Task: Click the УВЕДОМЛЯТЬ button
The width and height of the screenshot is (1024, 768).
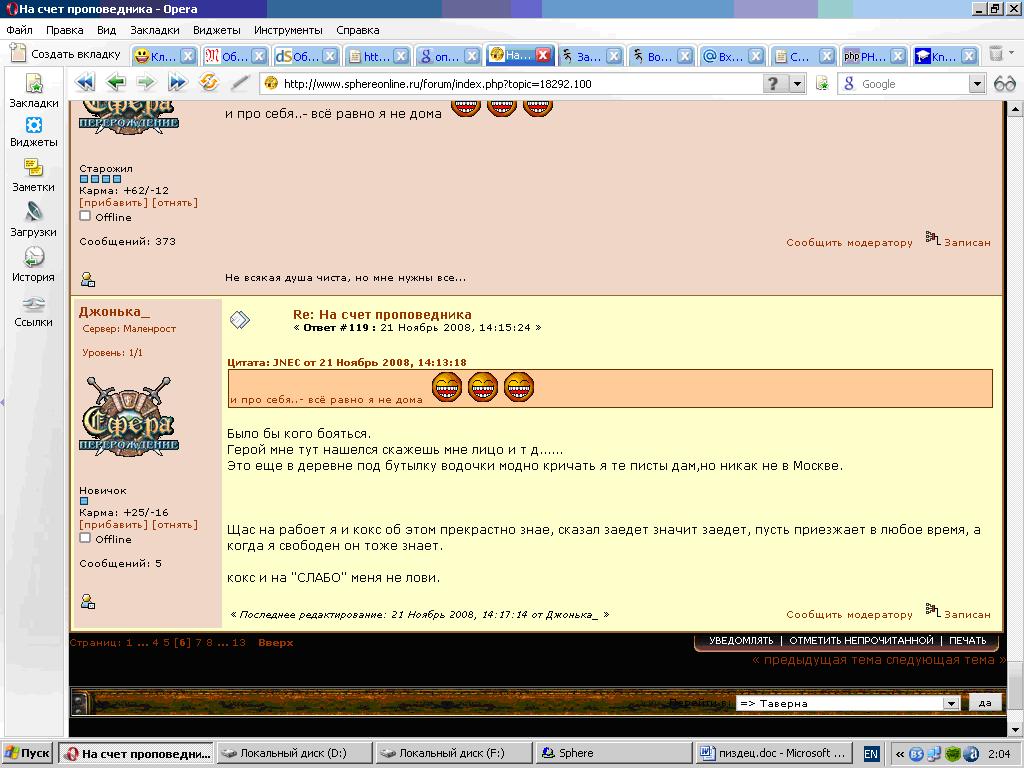Action: point(741,641)
